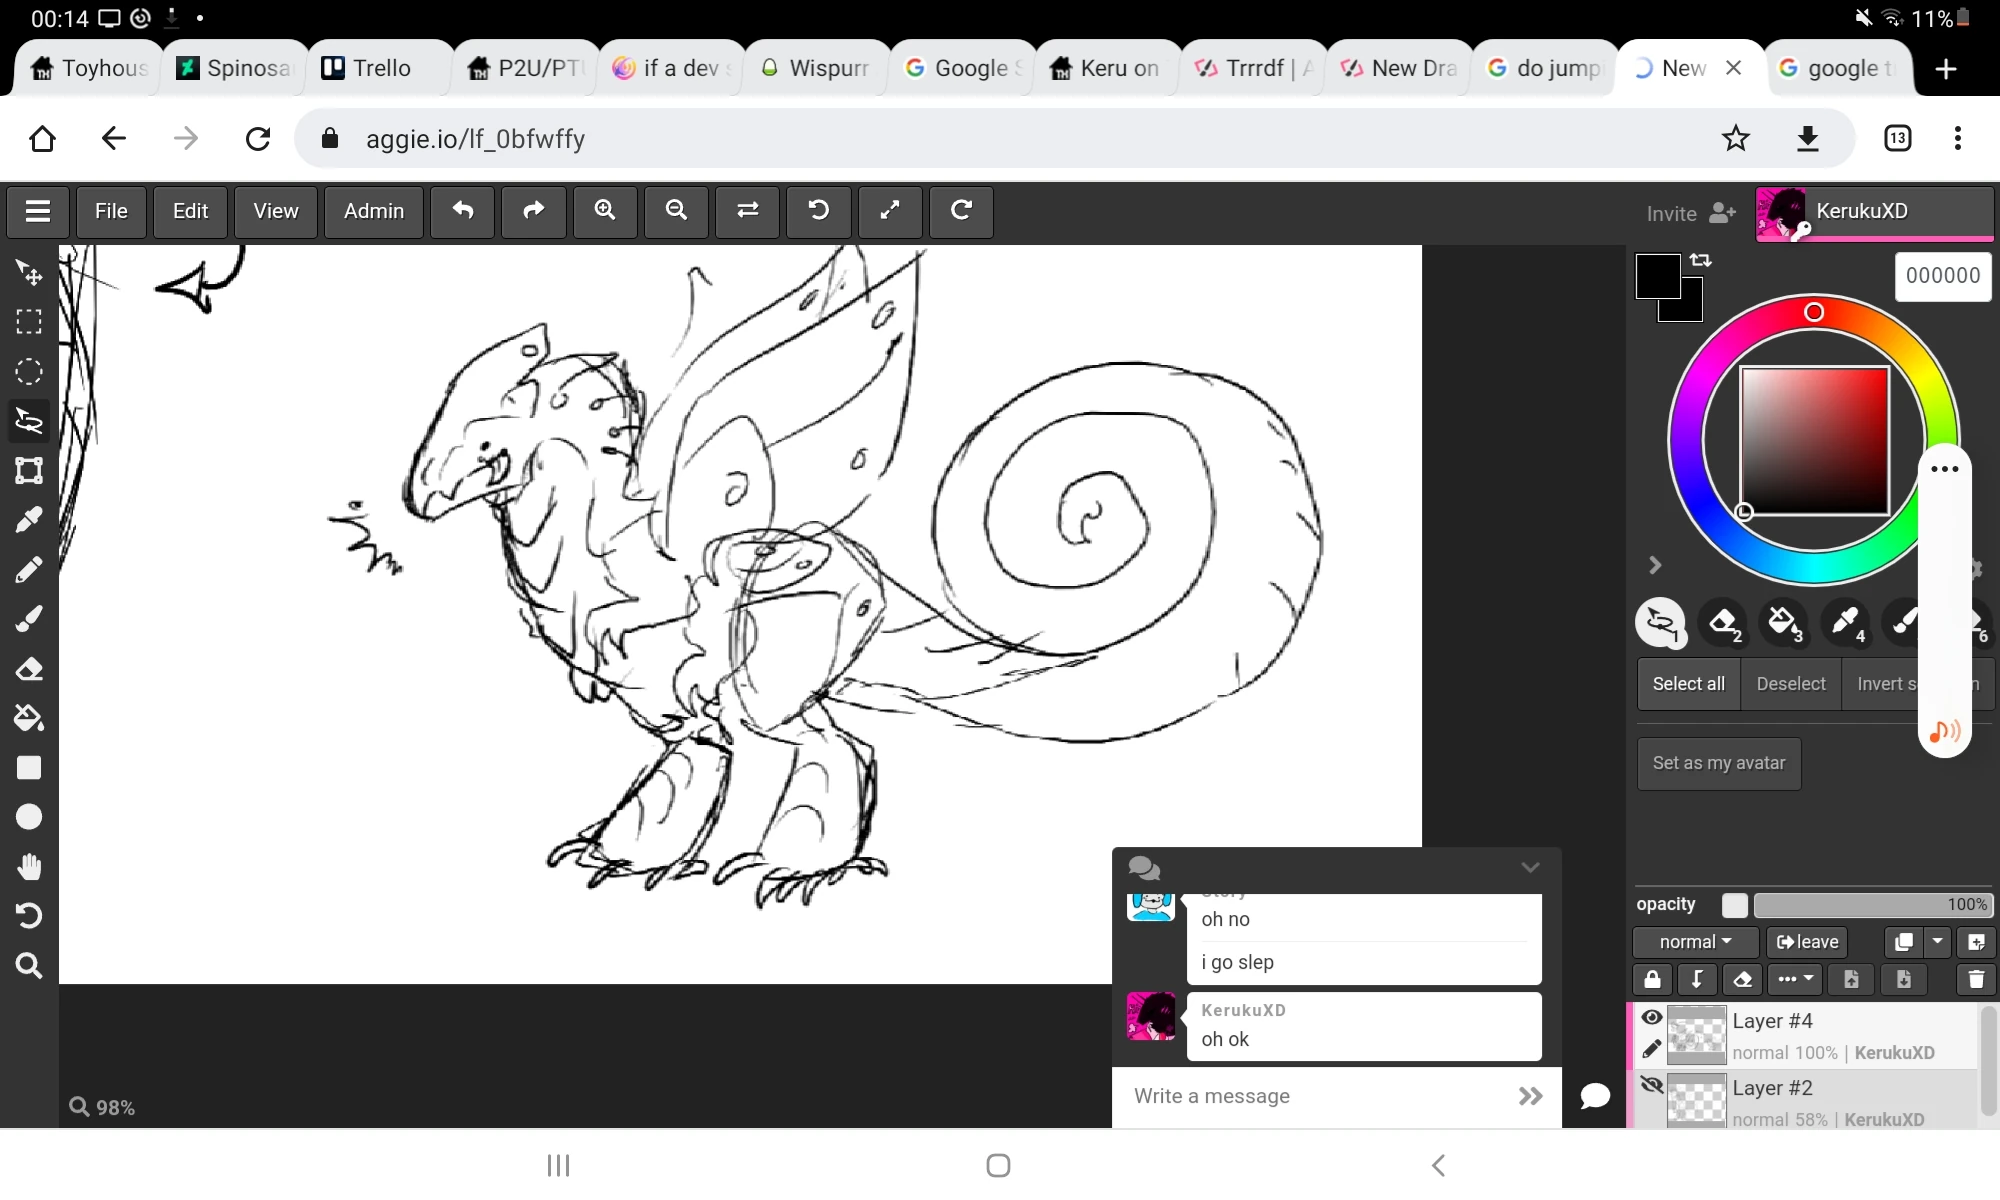This screenshot has height=1200, width=2000.
Task: Click the add new layer icon
Action: (x=1976, y=942)
